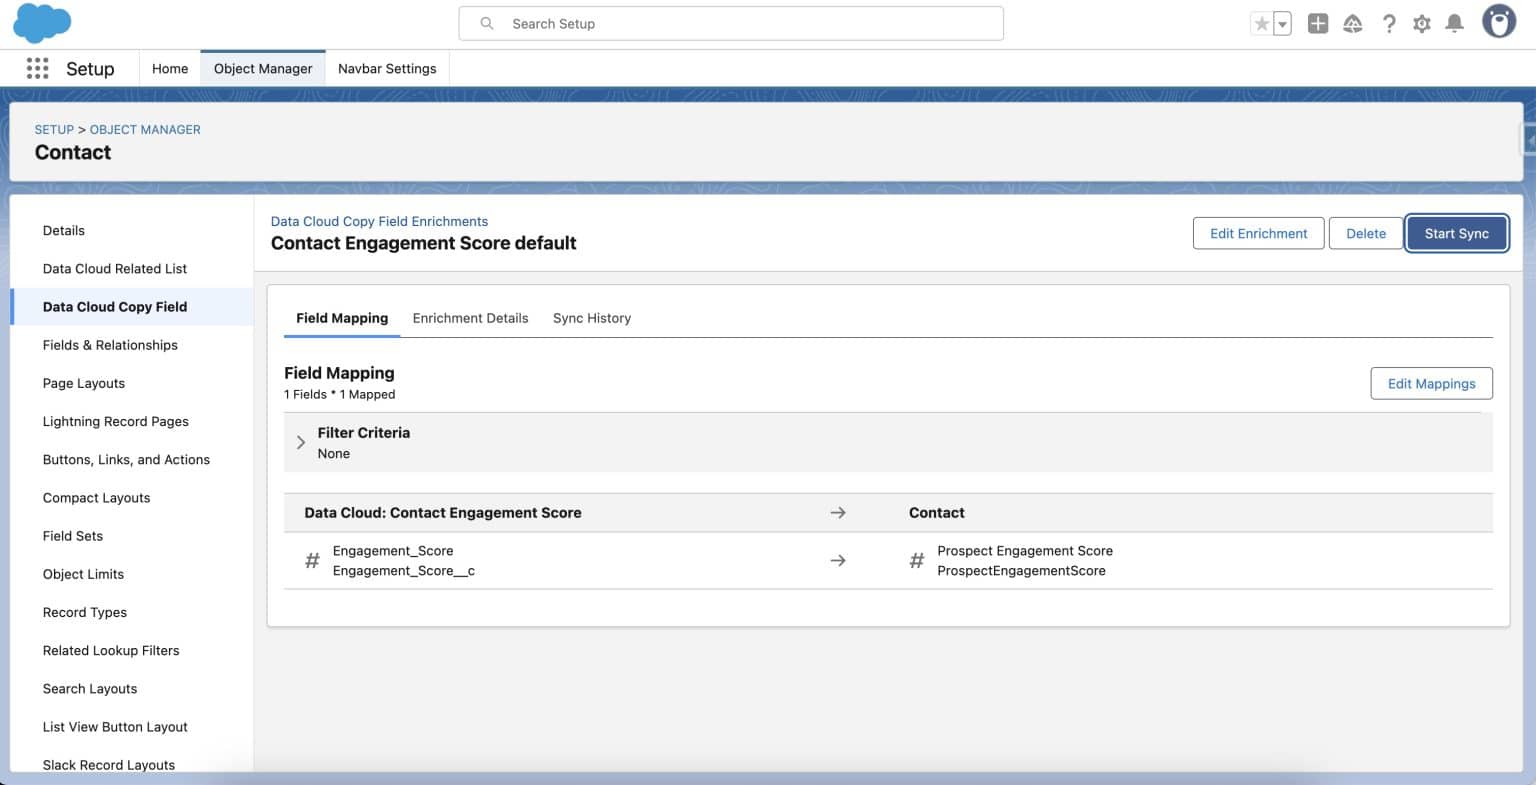Open the favorites list dropdown arrow

click(1282, 24)
